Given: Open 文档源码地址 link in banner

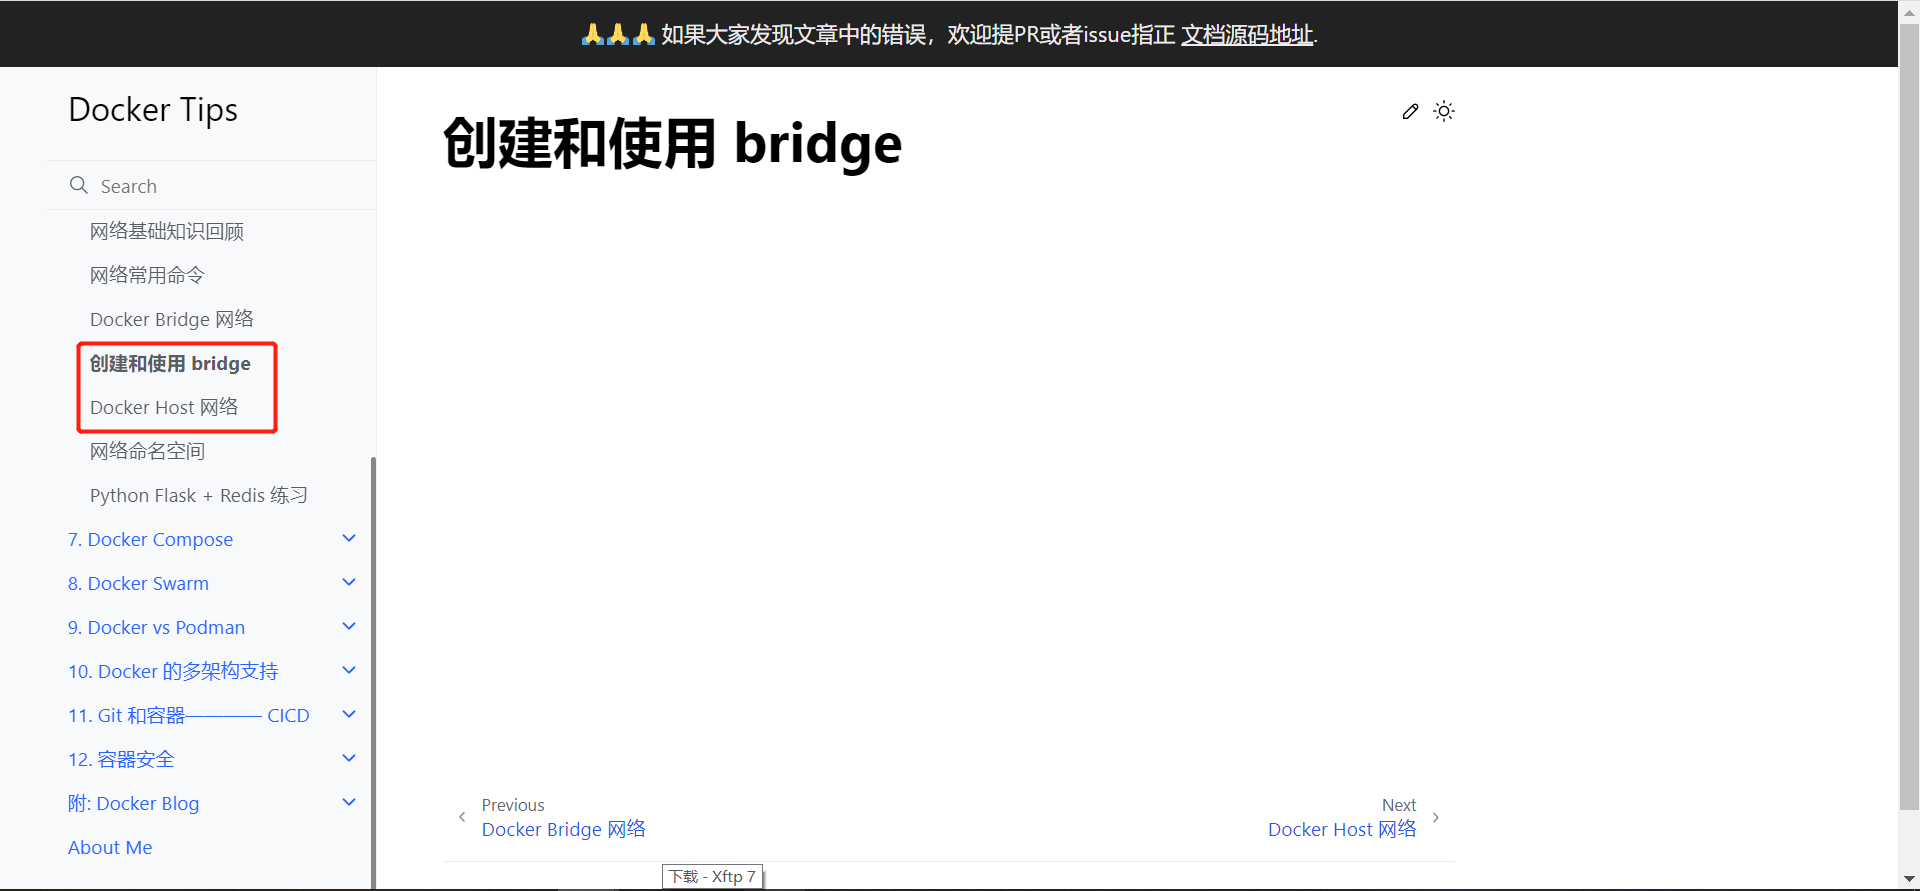Looking at the screenshot, I should tap(1247, 35).
